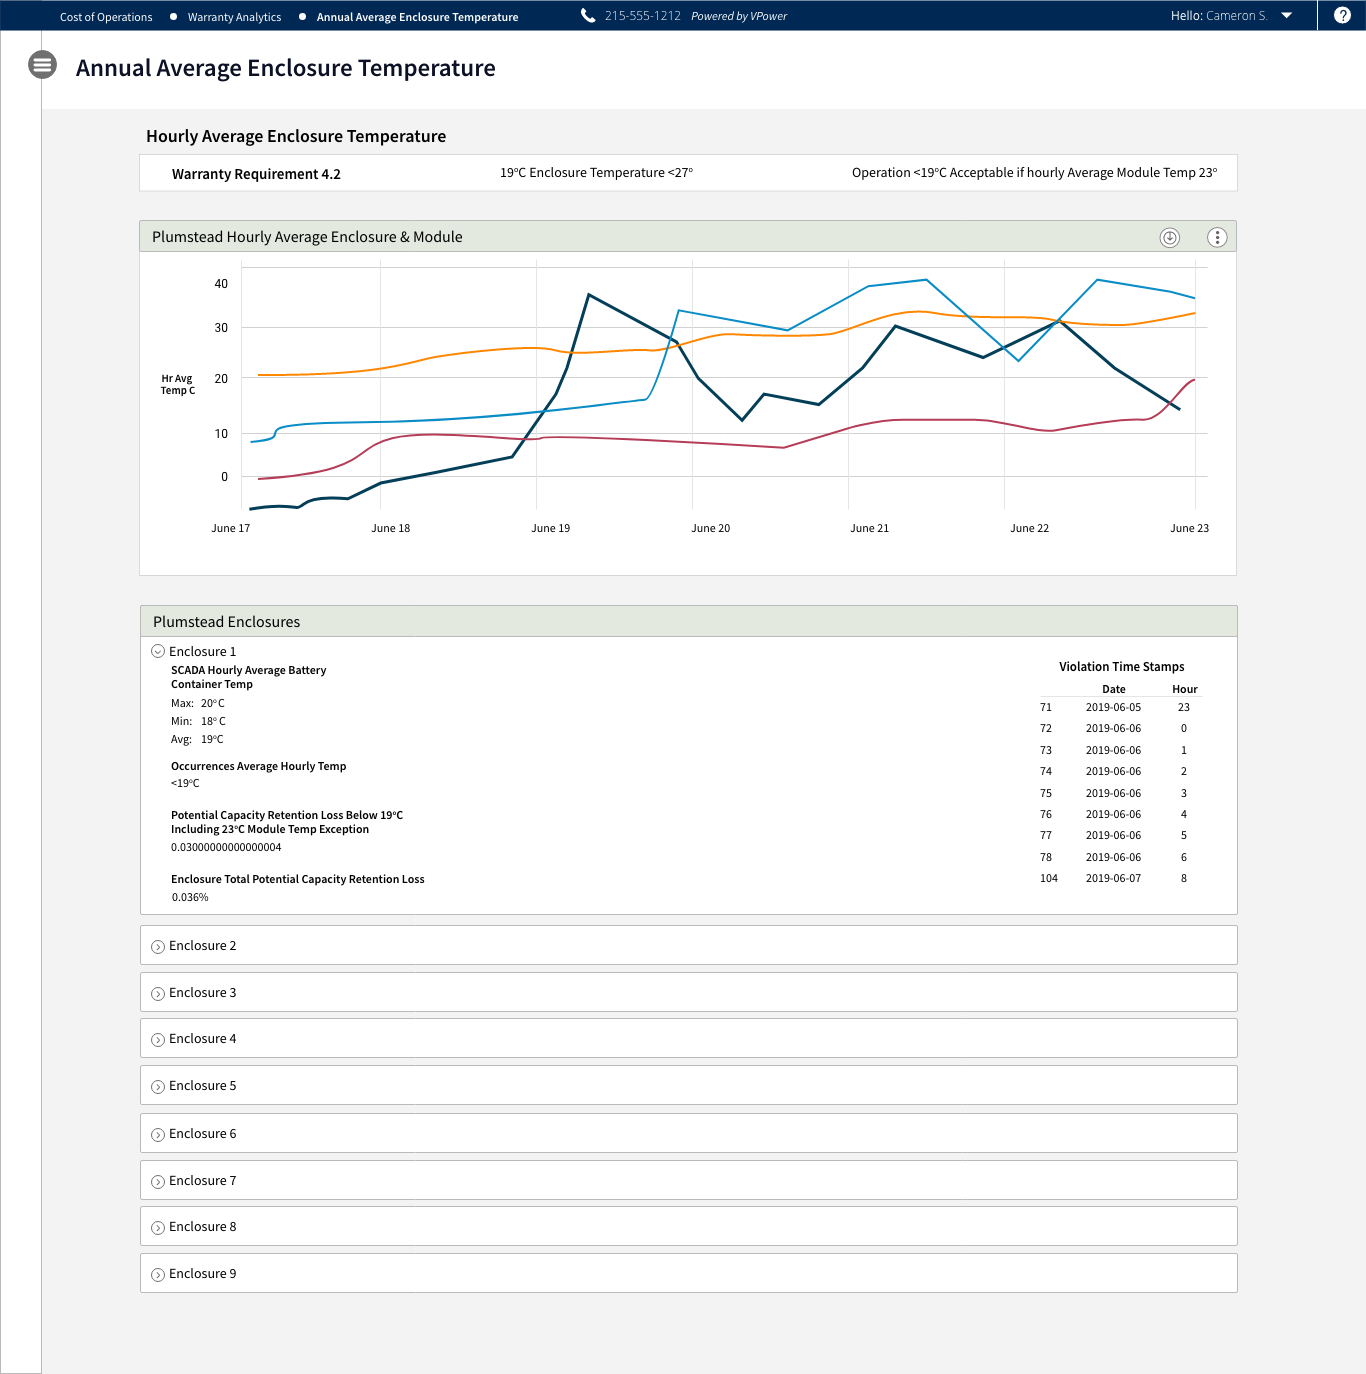This screenshot has height=1374, width=1366.
Task: Click the help question mark icon
Action: [1342, 15]
